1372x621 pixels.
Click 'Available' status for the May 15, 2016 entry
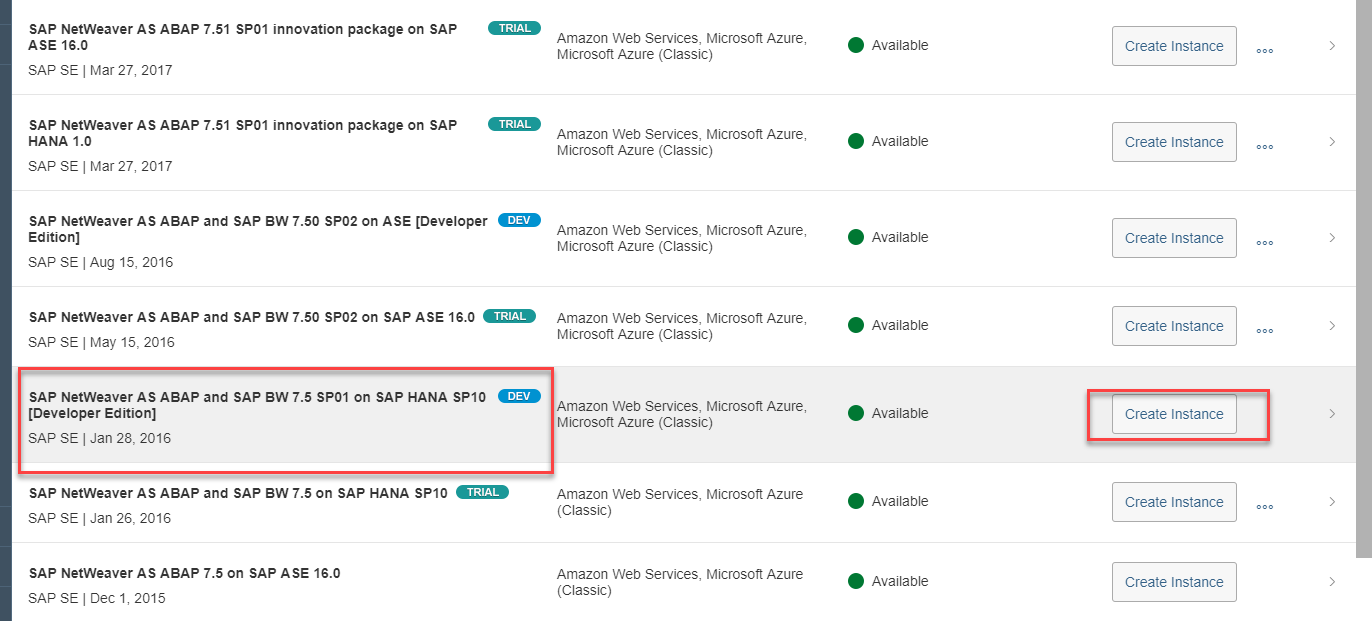pyautogui.click(x=900, y=325)
